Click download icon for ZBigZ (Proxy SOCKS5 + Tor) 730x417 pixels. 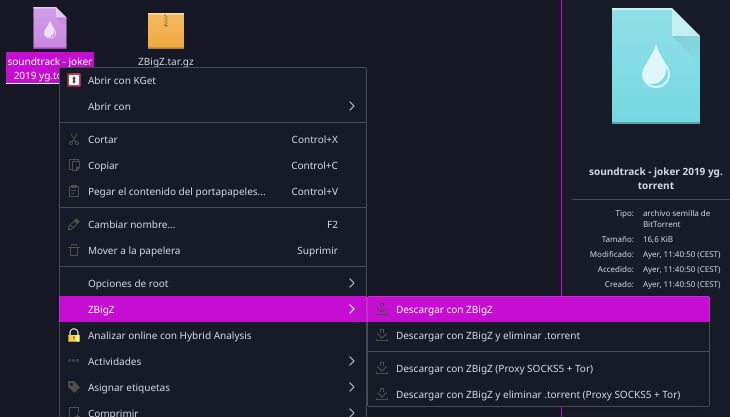(382, 368)
